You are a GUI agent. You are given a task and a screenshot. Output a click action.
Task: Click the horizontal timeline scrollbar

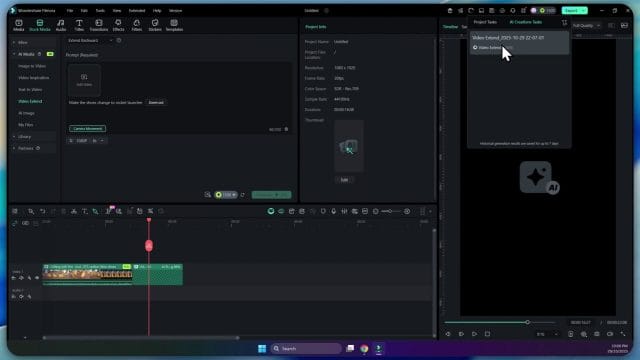[x=141, y=338]
